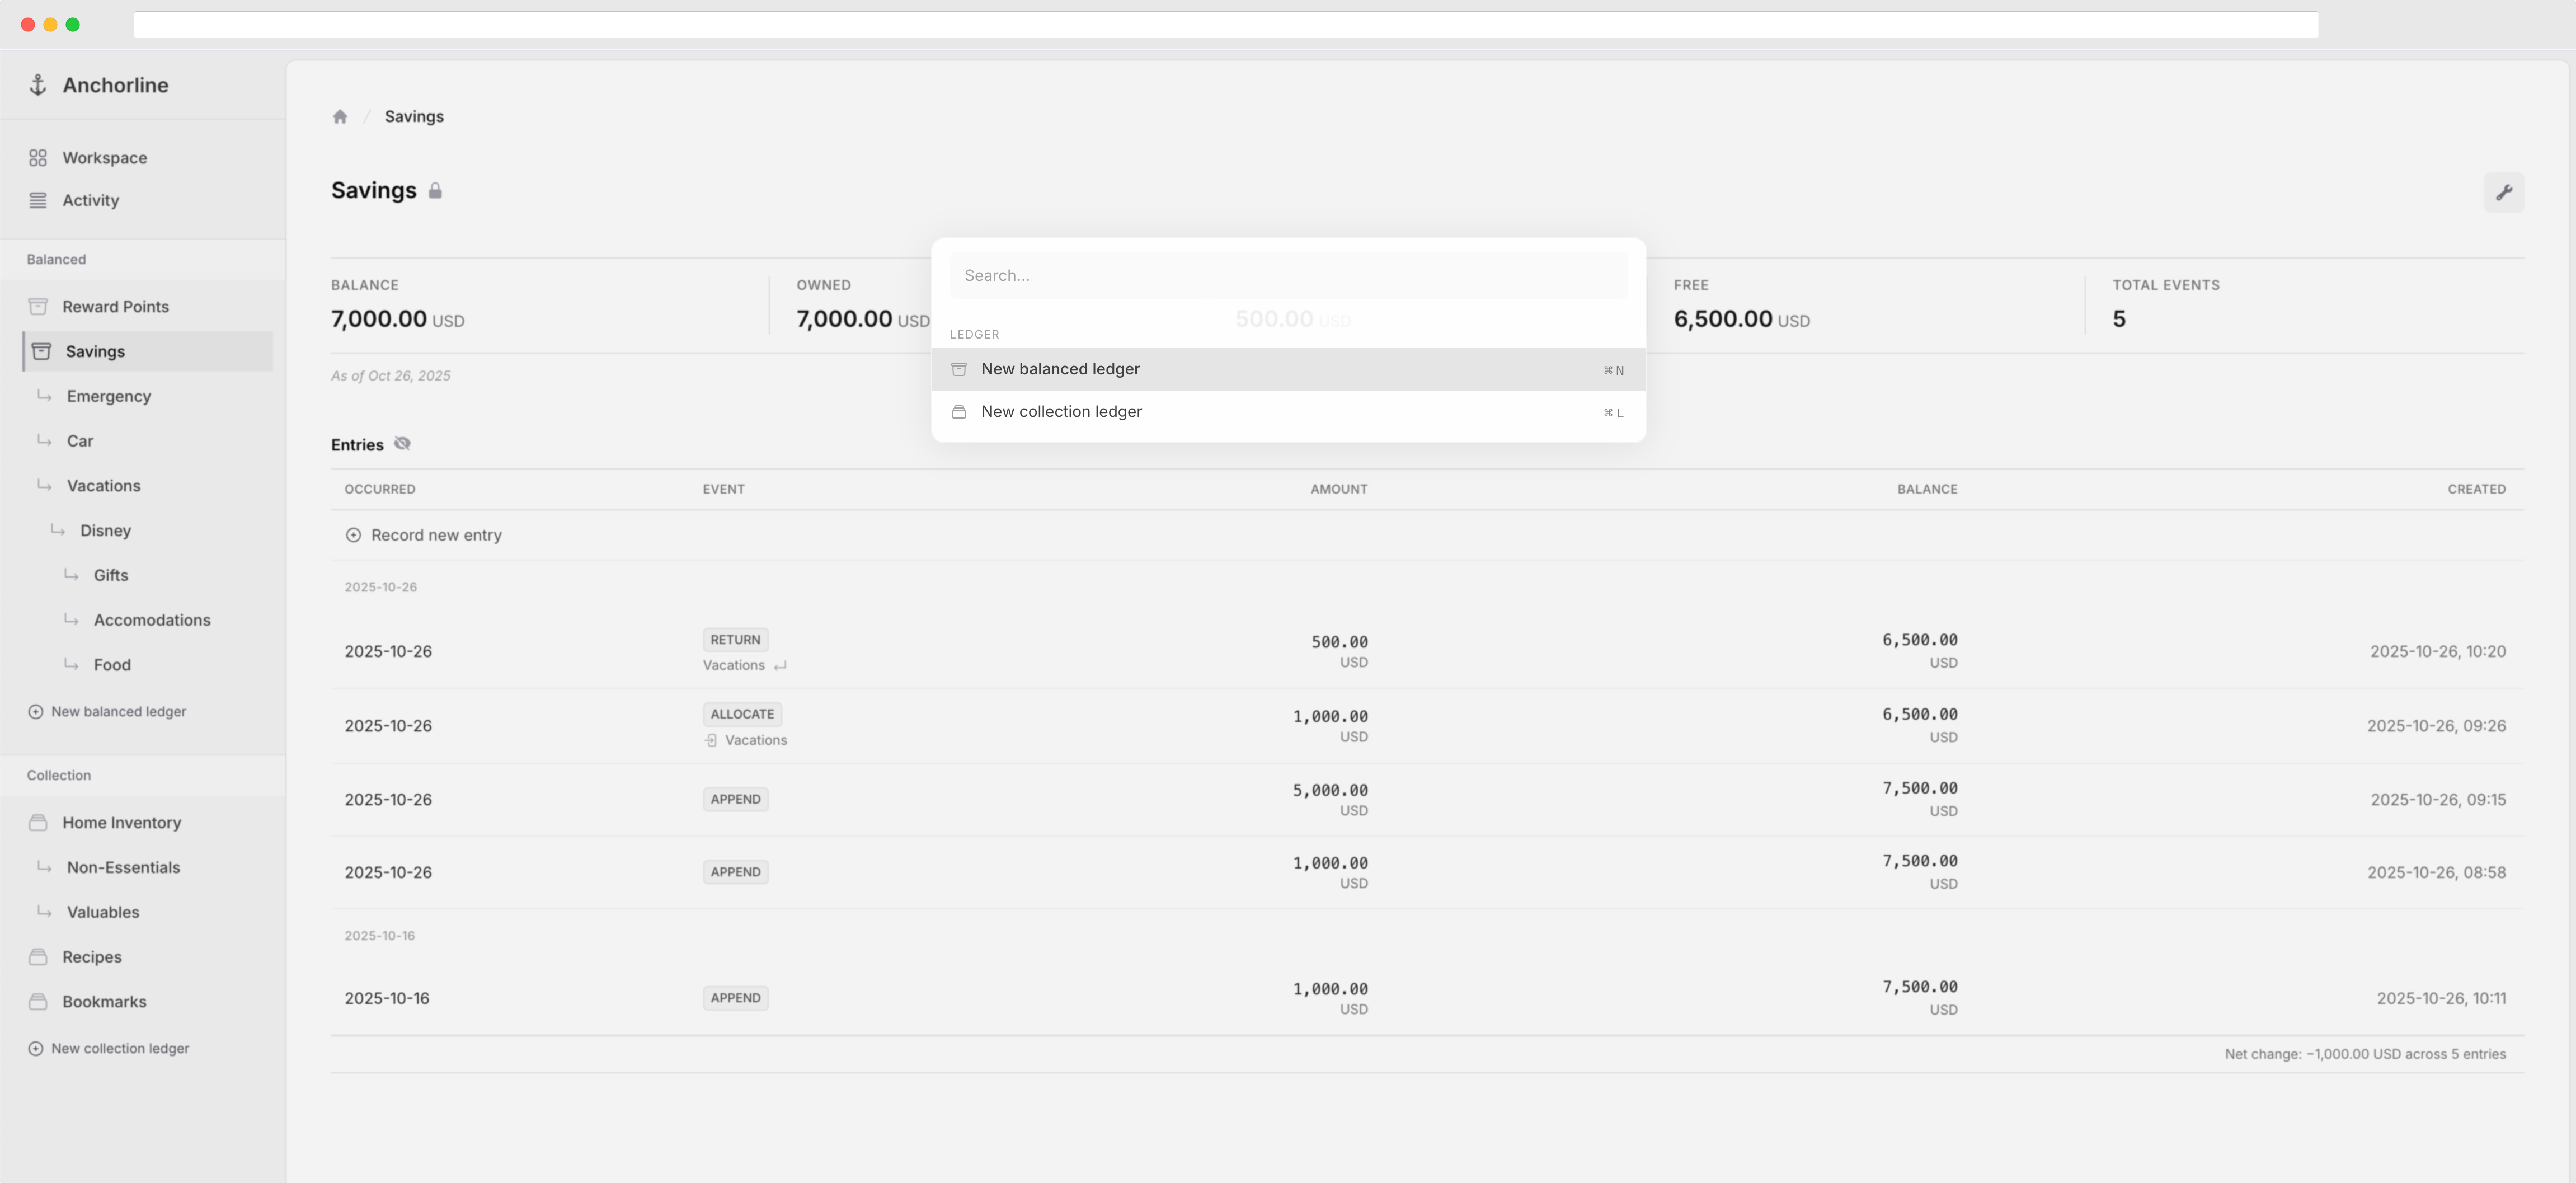Toggle the Entries visibility eye icon
This screenshot has width=2576, height=1183.
(402, 444)
